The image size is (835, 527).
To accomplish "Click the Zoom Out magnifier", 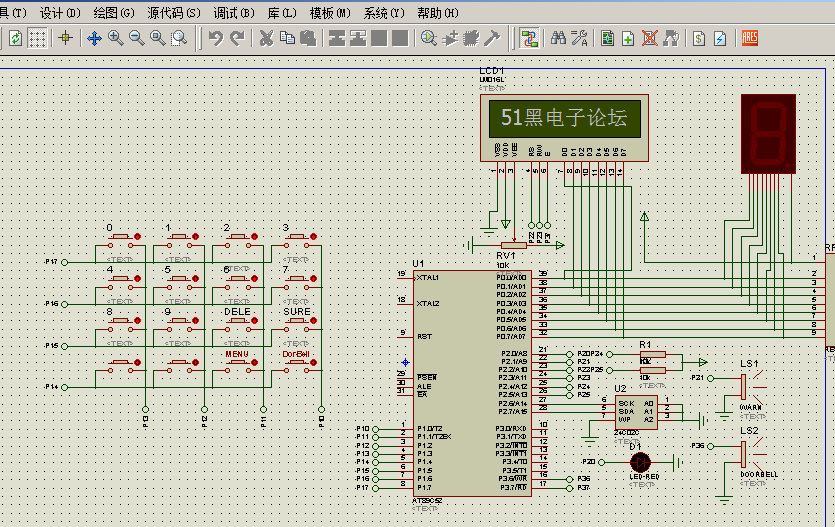I will click(x=136, y=39).
